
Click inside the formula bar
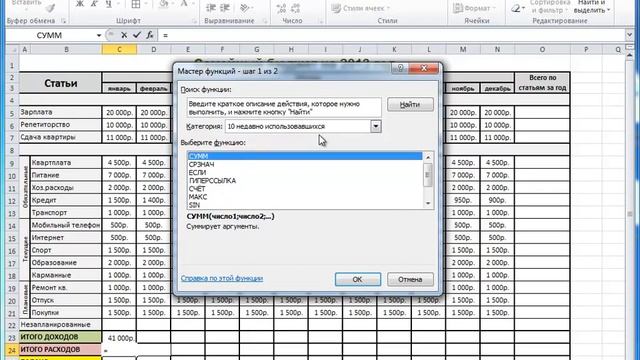pos(392,36)
